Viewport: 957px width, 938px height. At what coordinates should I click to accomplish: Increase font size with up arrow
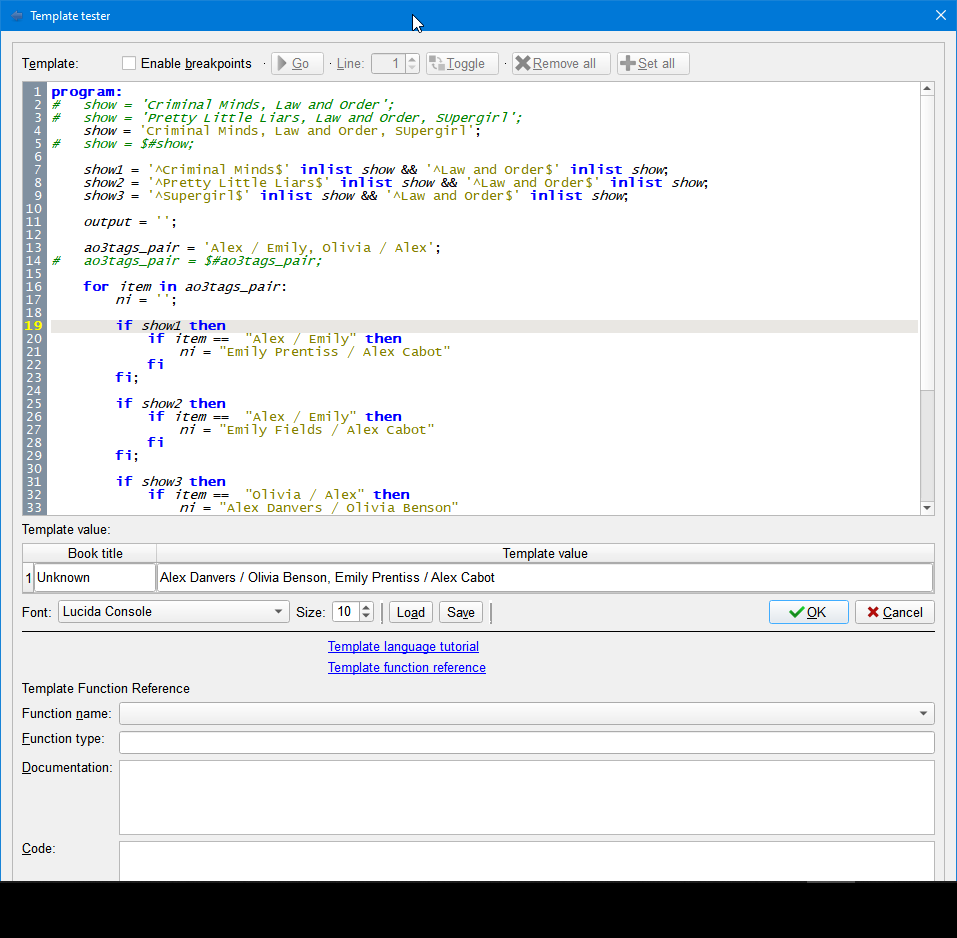[366, 607]
